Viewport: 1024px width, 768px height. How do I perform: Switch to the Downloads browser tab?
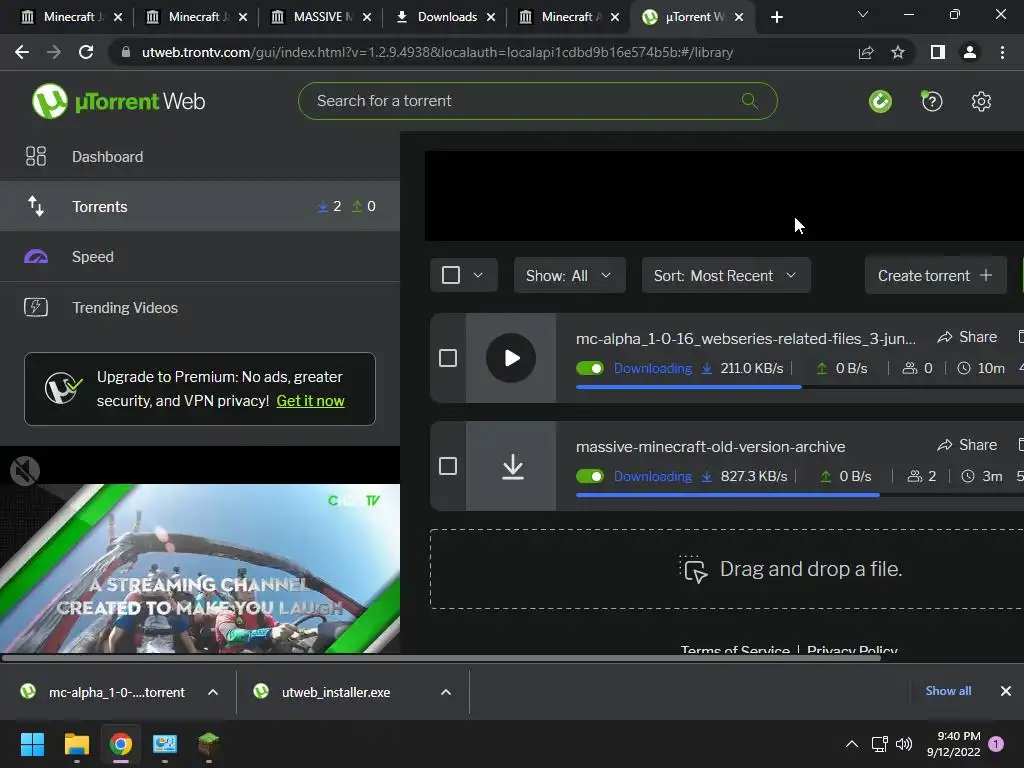pyautogui.click(x=447, y=17)
